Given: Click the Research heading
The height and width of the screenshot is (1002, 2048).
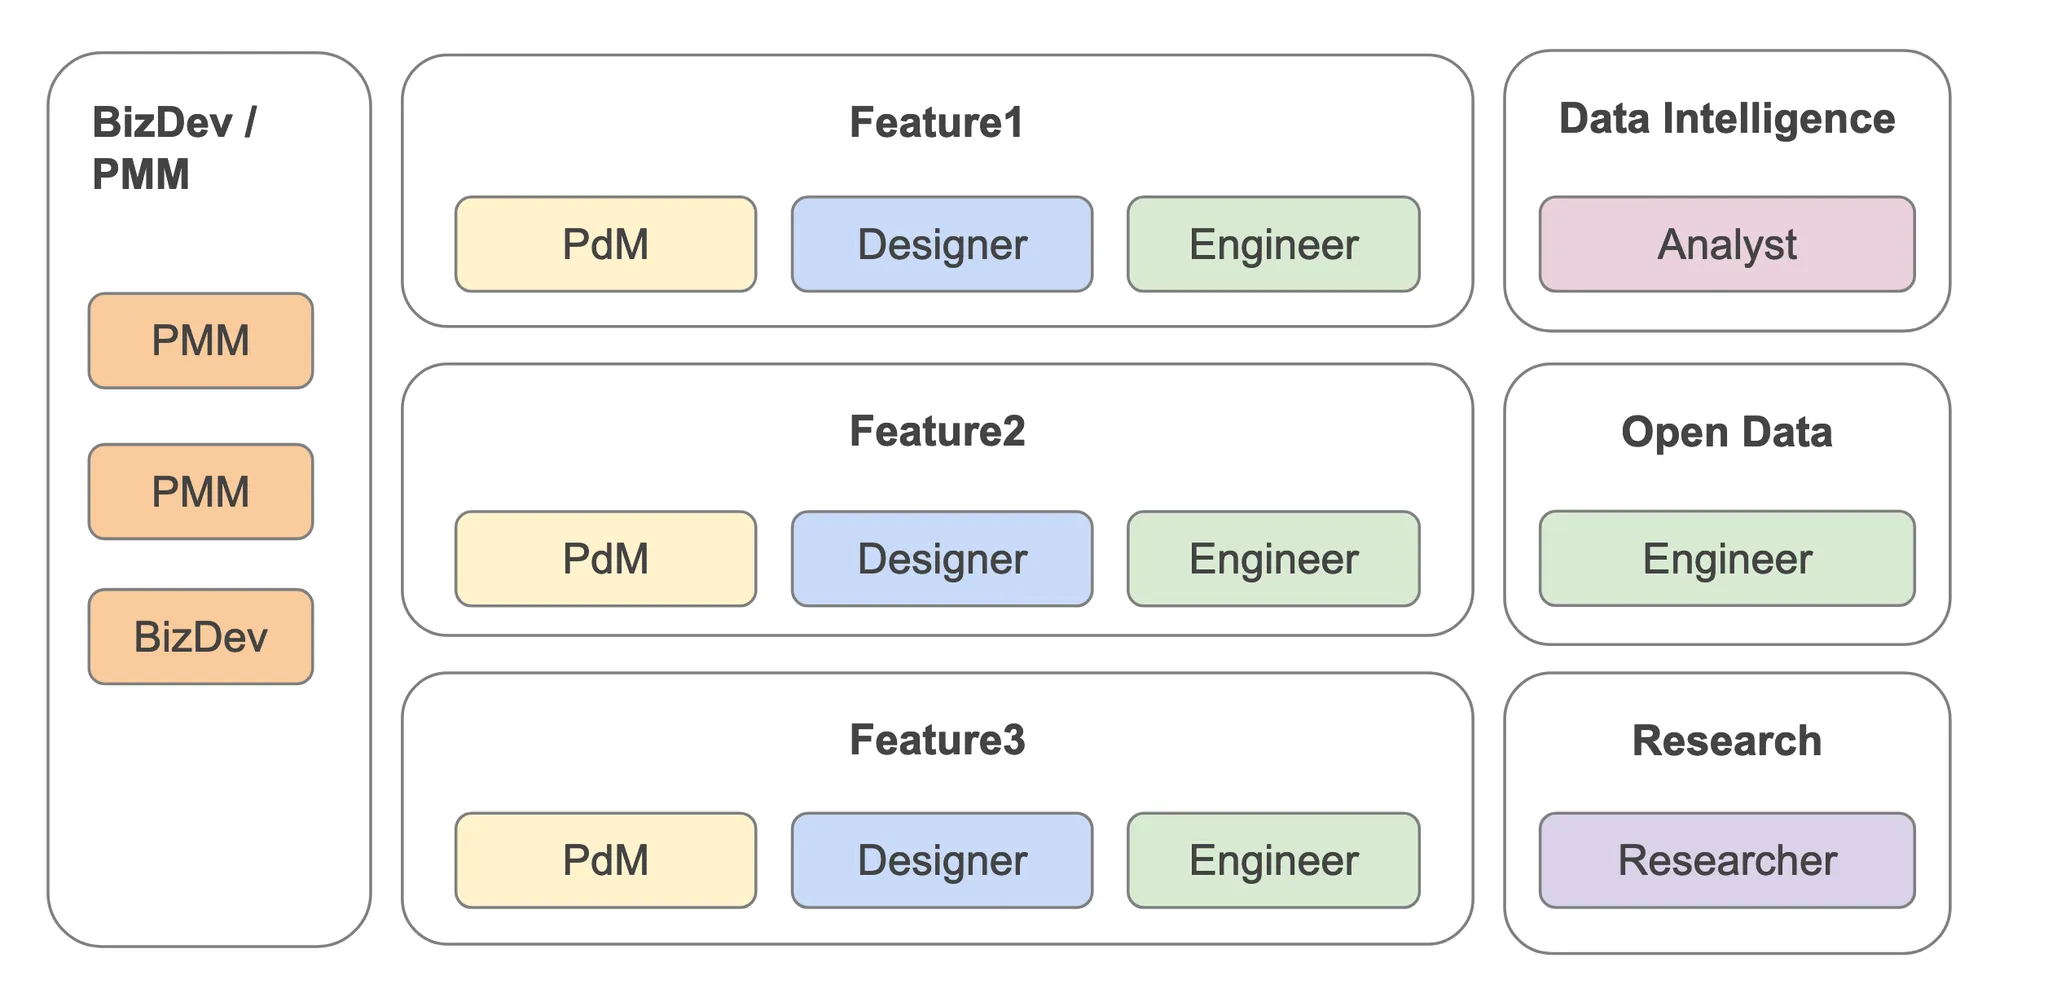Looking at the screenshot, I should click(x=1727, y=741).
